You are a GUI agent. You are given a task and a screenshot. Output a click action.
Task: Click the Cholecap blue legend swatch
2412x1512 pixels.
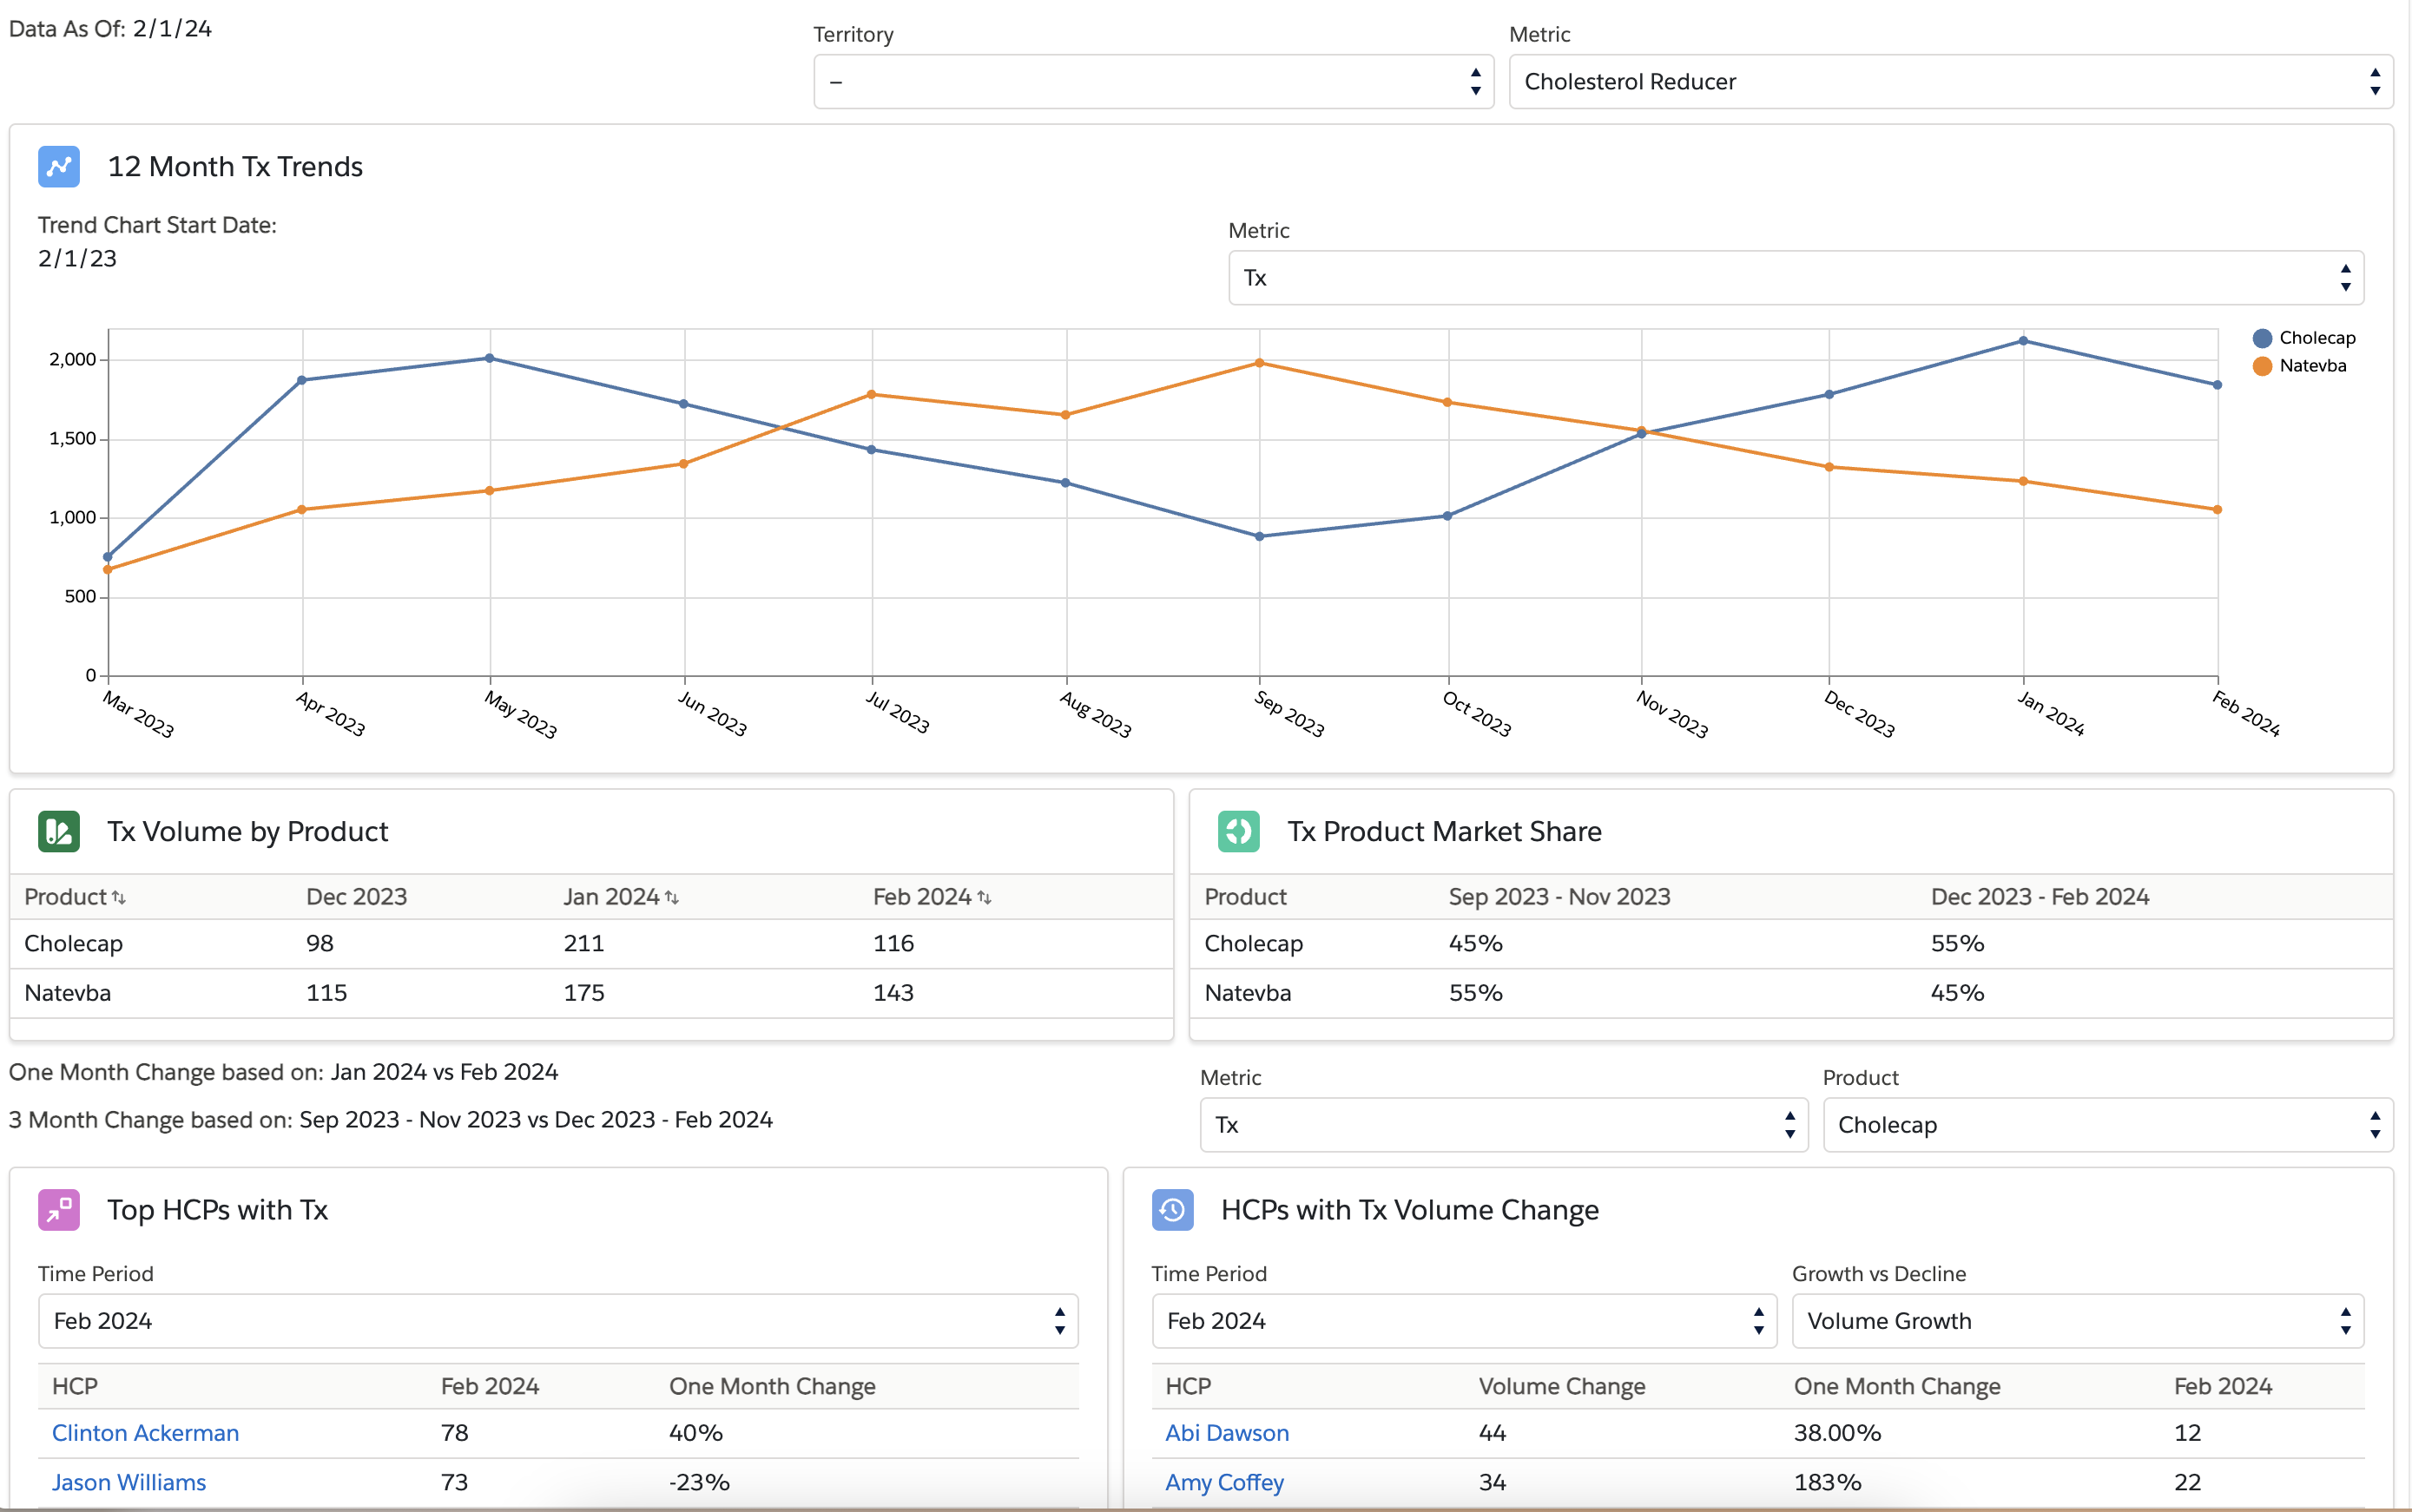[2262, 338]
